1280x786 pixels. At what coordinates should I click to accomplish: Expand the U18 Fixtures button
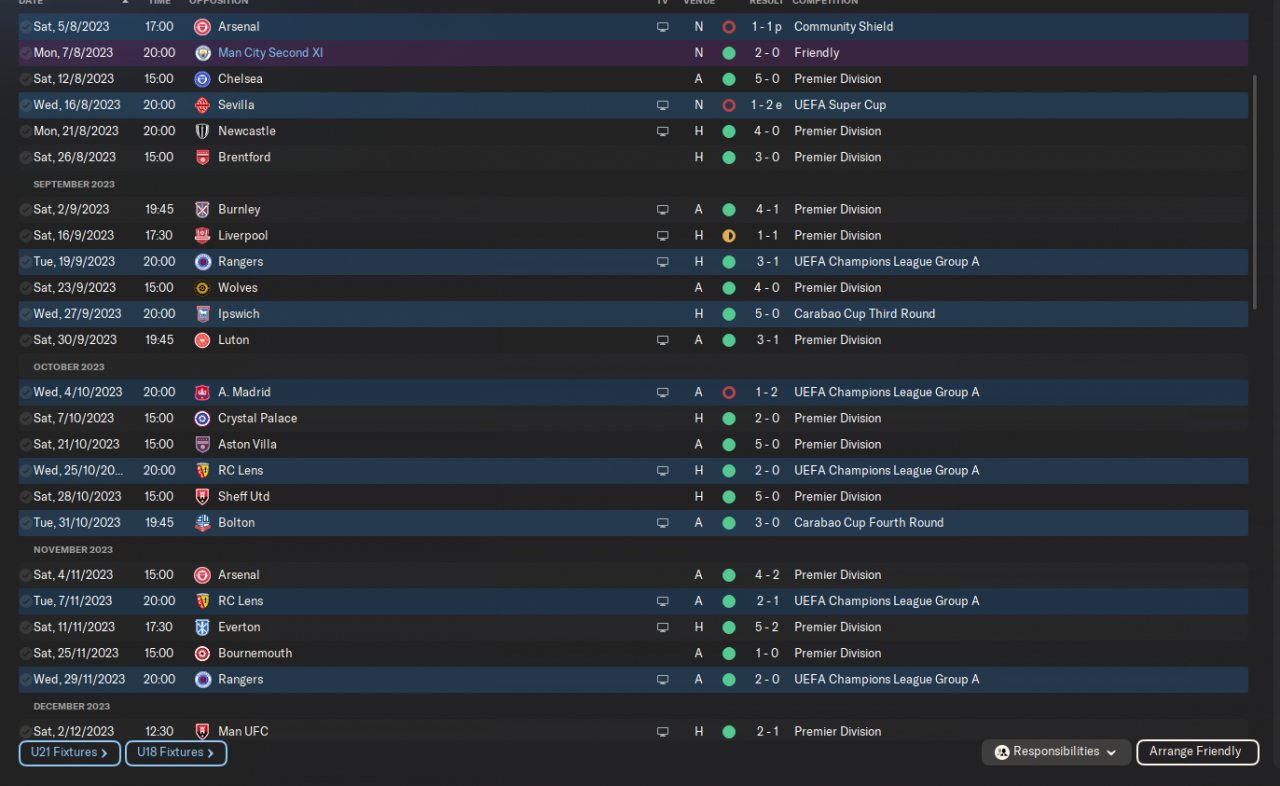[x=176, y=753]
